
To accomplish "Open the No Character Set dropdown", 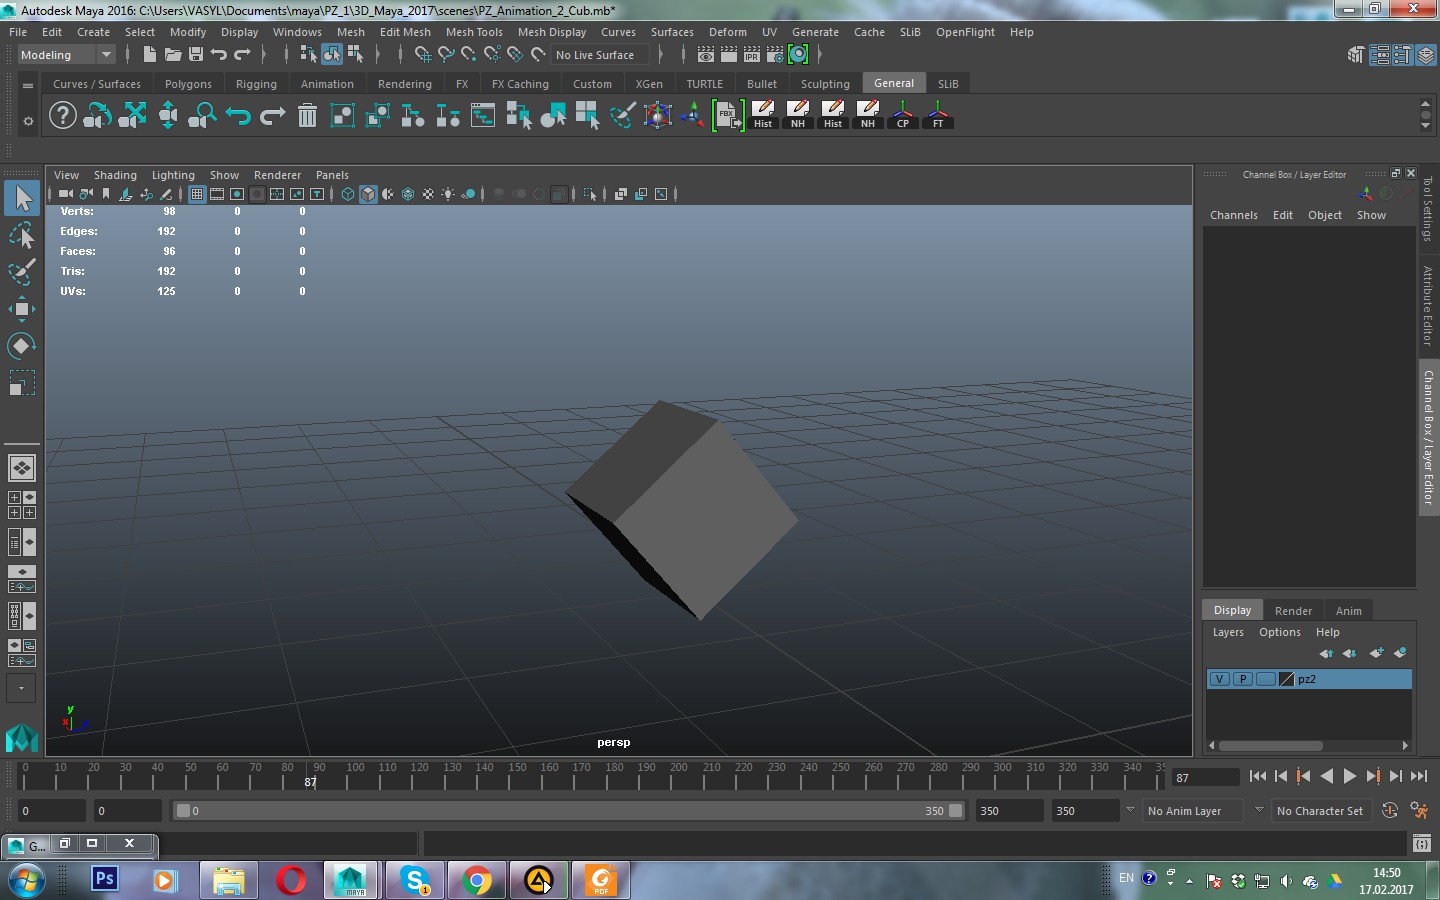I will pos(1319,811).
